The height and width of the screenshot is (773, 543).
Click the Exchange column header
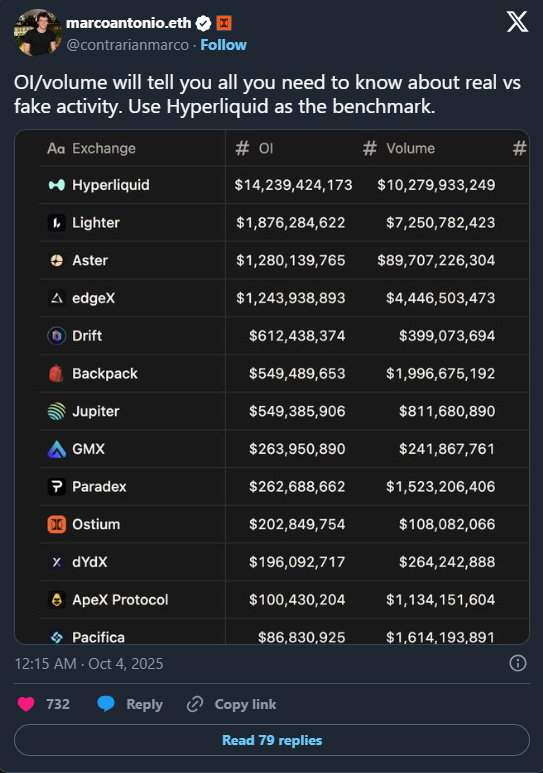tap(91, 148)
